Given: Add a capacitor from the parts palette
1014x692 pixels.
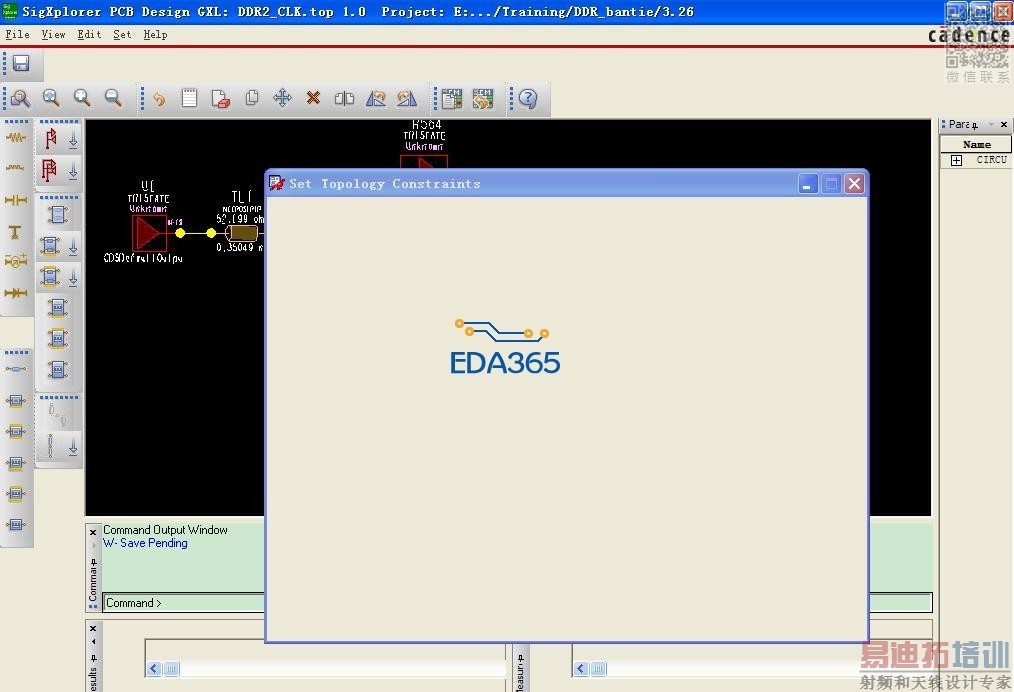Looking at the screenshot, I should tap(16, 200).
